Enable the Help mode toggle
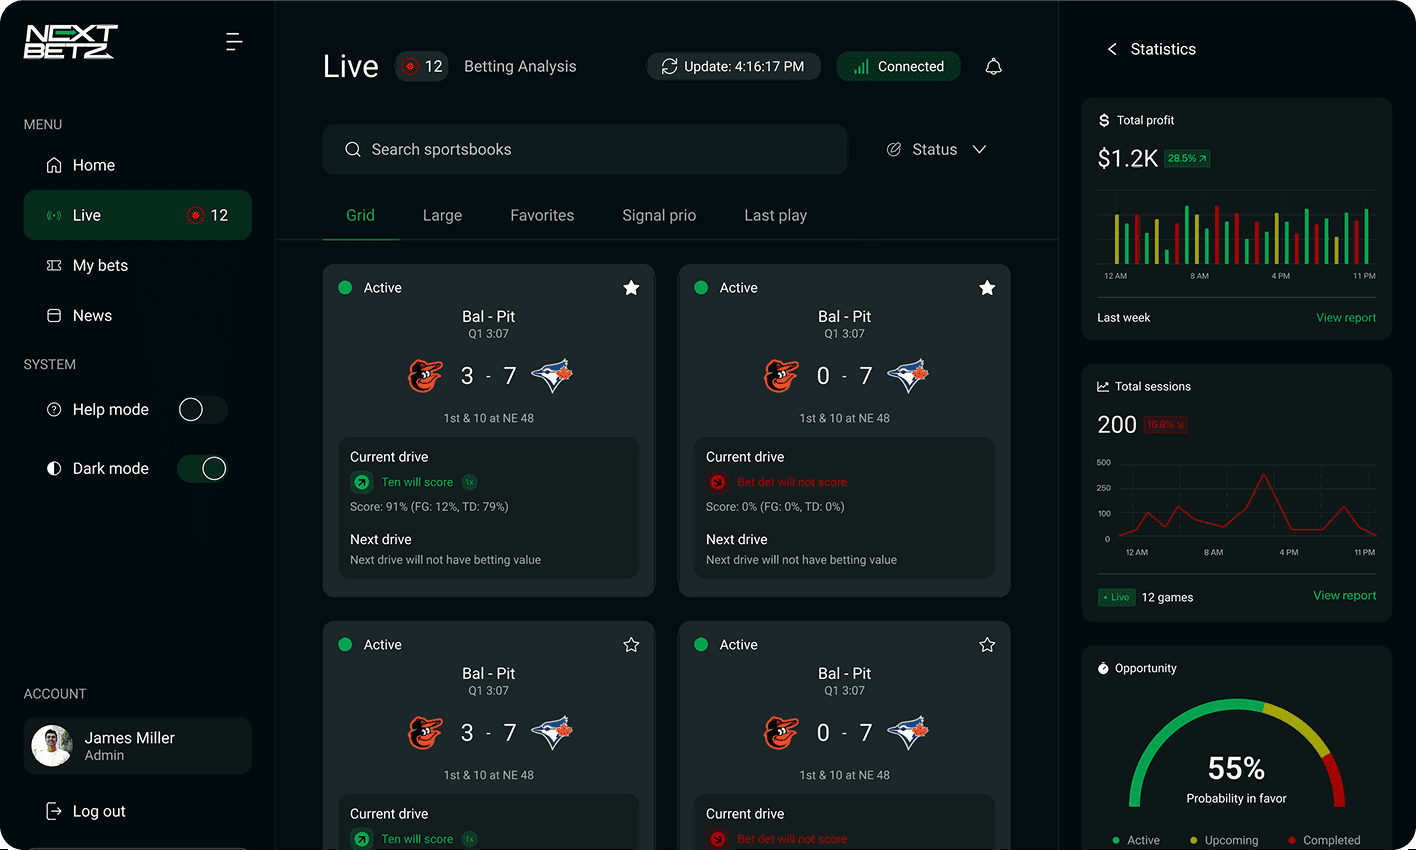 pyautogui.click(x=202, y=409)
